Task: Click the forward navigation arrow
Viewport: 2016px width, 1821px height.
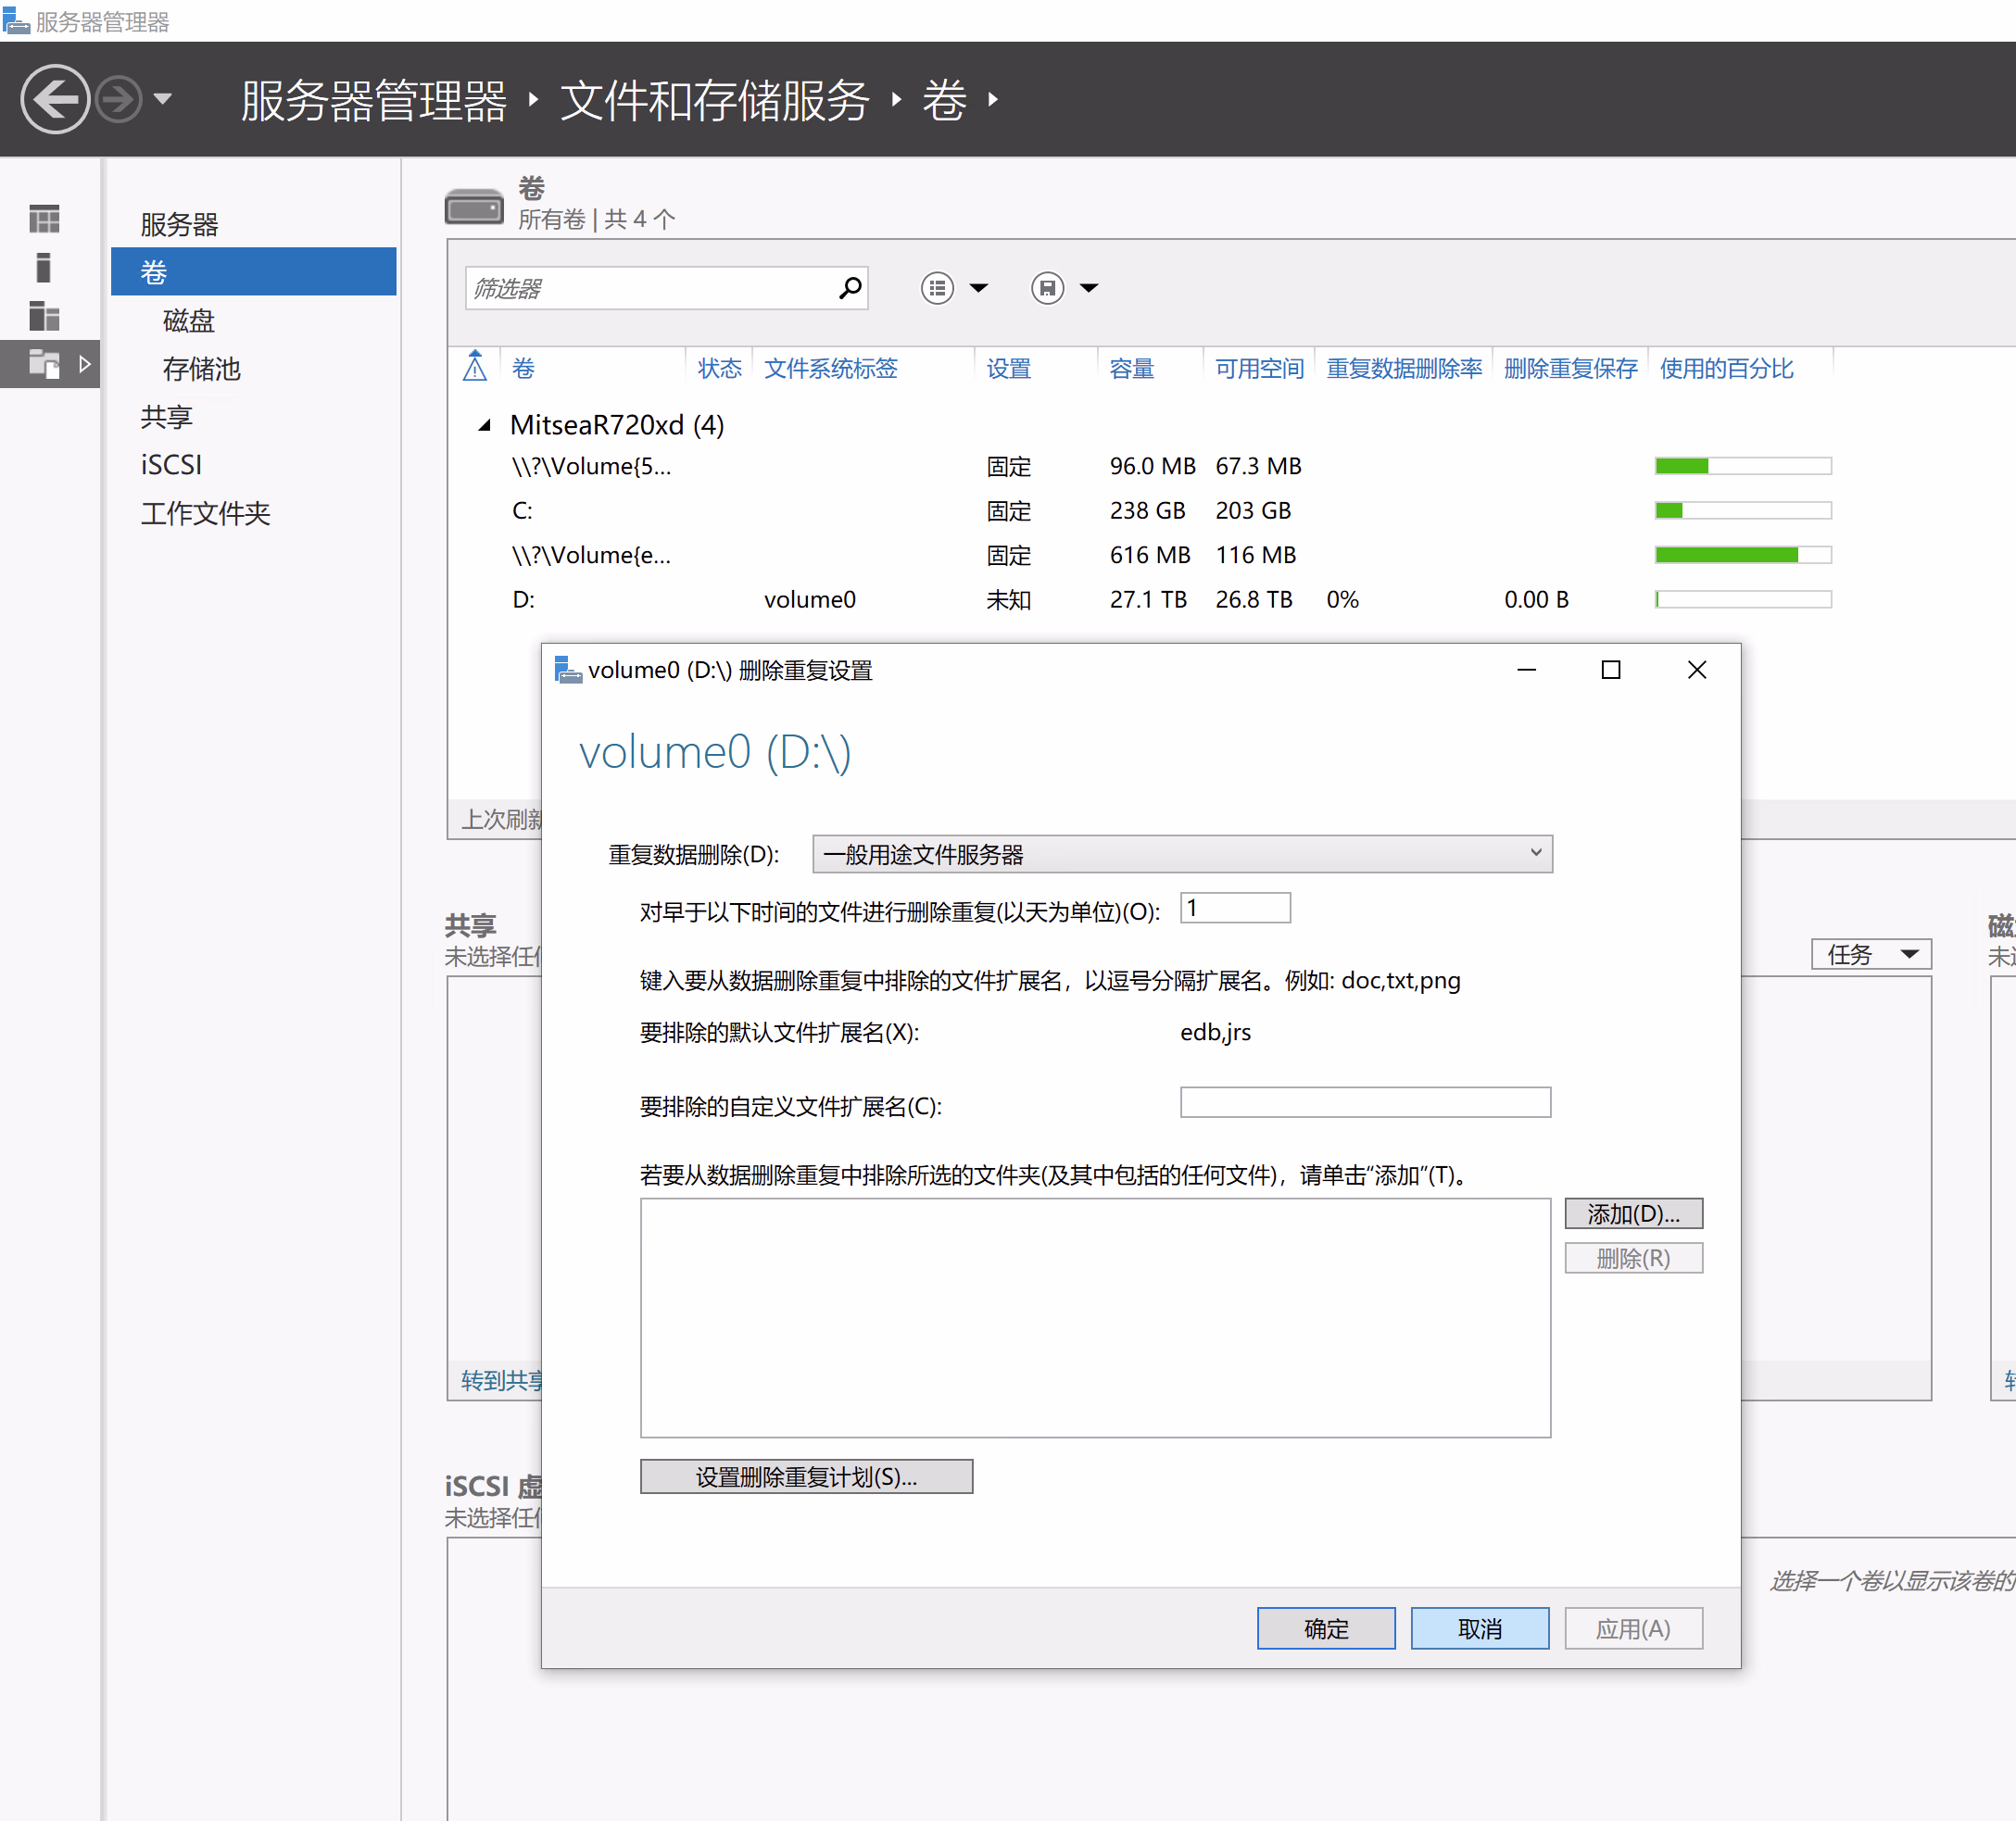Action: coord(119,99)
